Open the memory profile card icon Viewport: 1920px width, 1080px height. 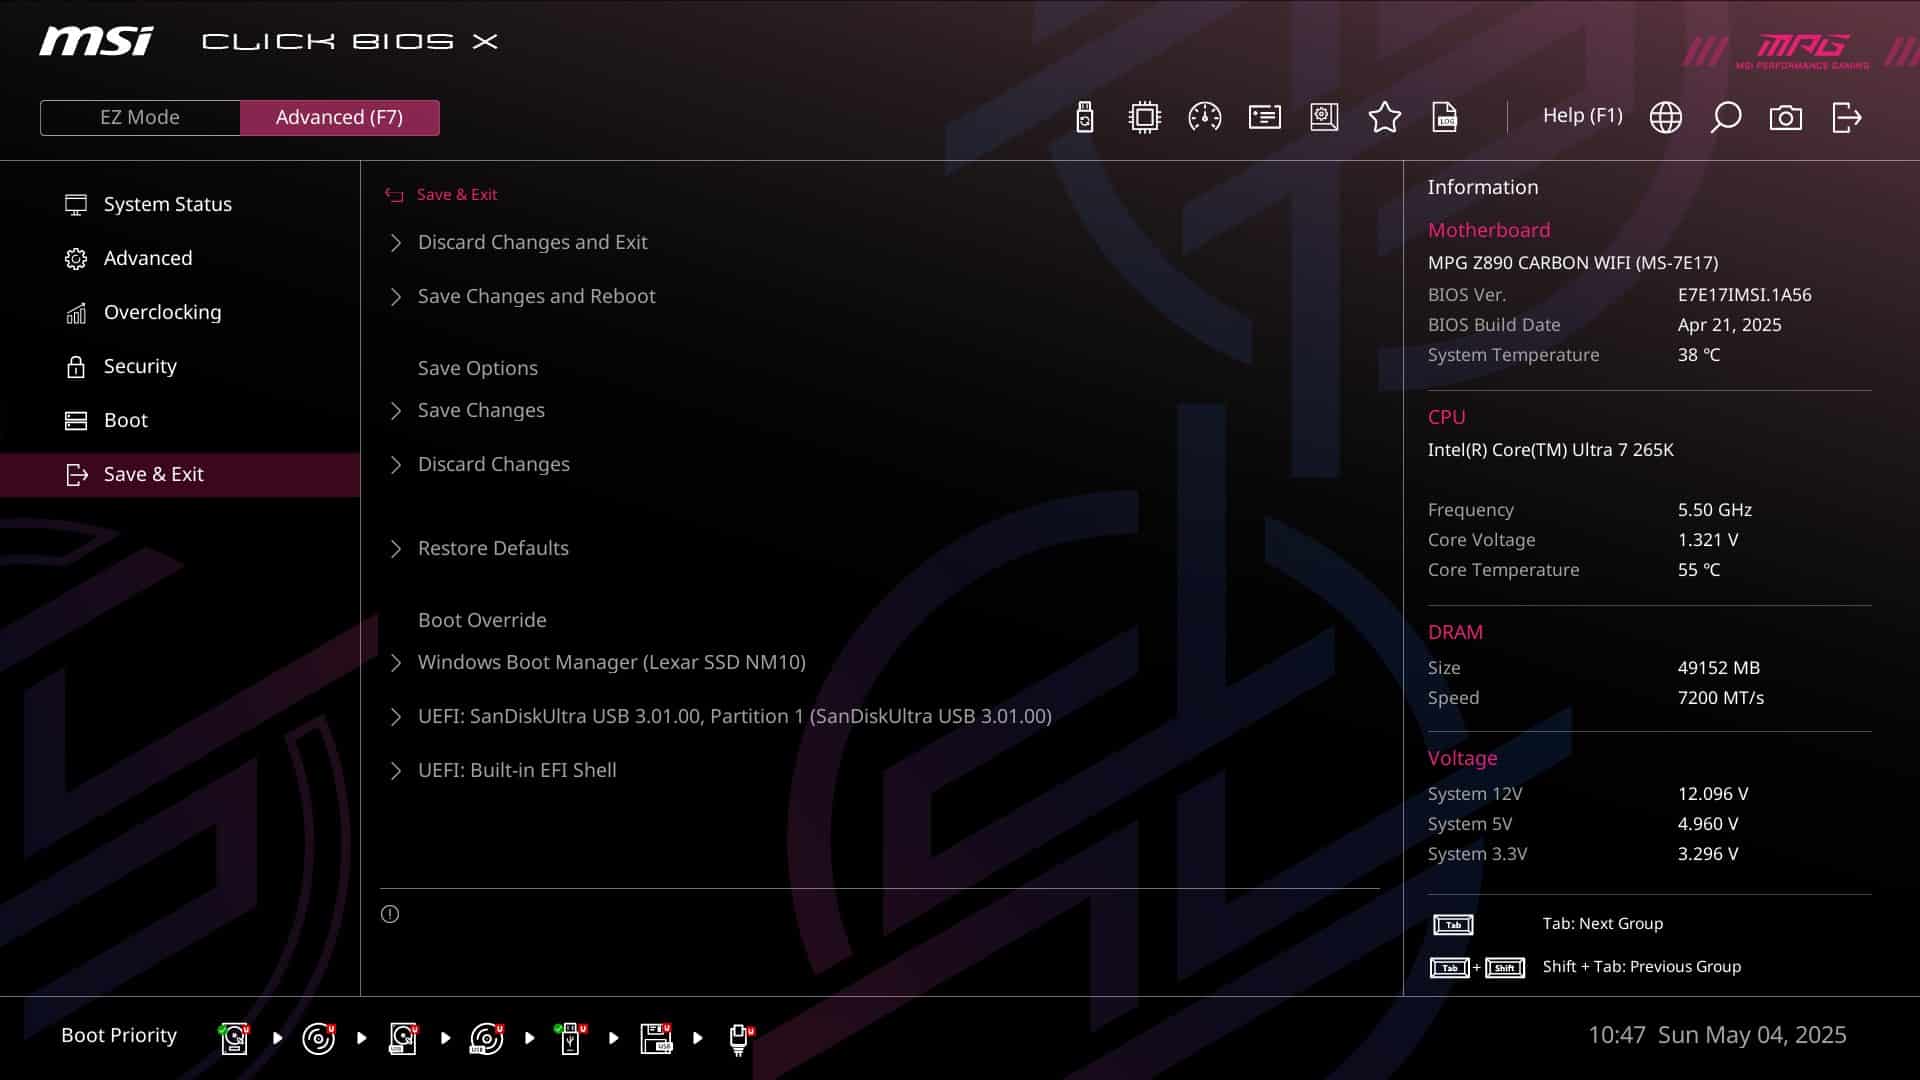click(x=1264, y=117)
